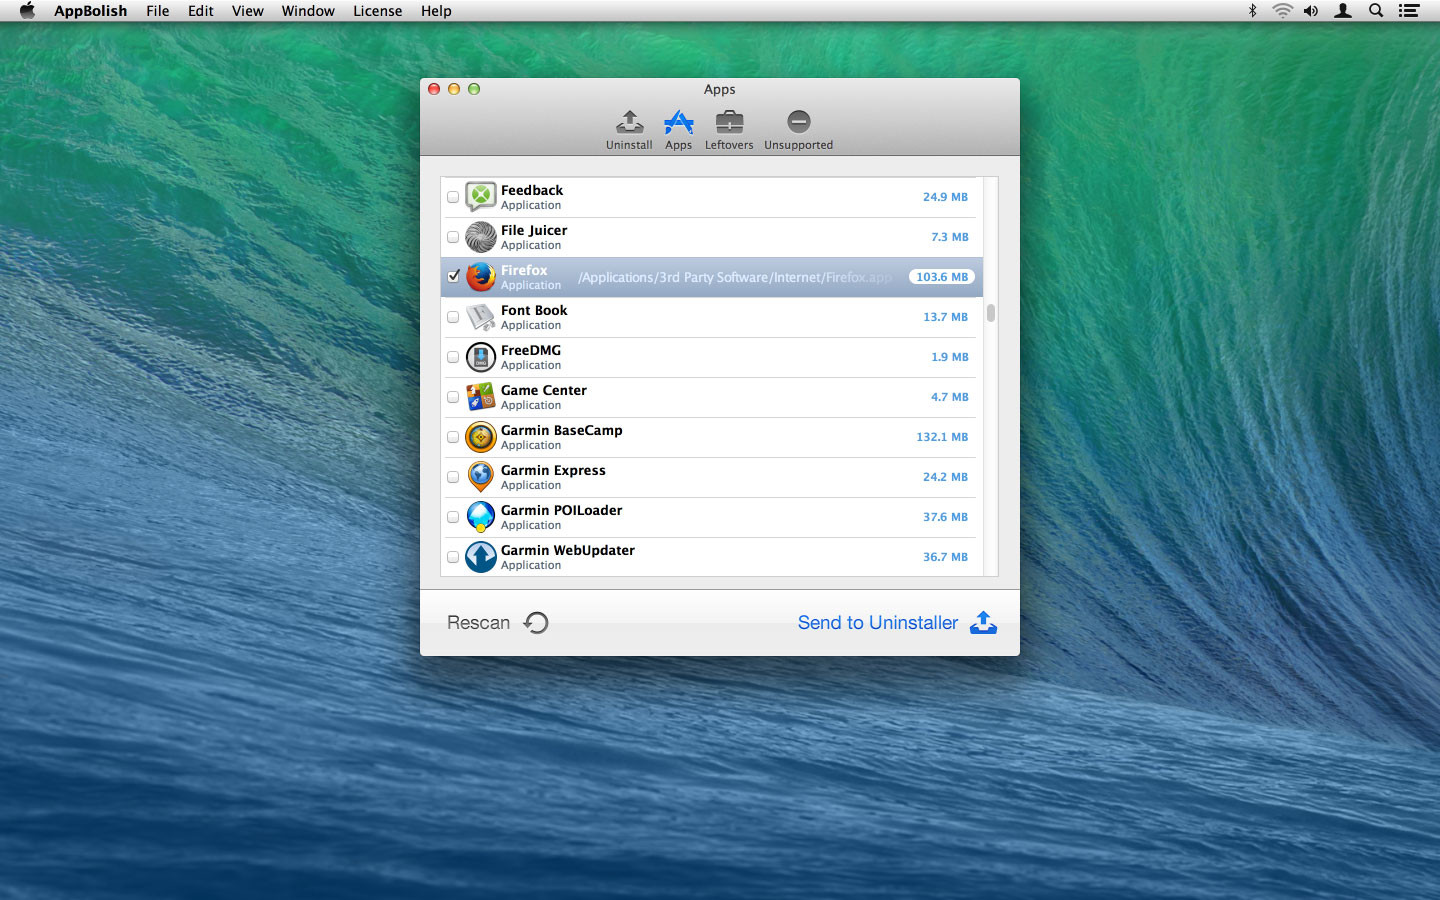Image resolution: width=1440 pixels, height=900 pixels.
Task: Select the File Juicer name text
Action: [534, 230]
